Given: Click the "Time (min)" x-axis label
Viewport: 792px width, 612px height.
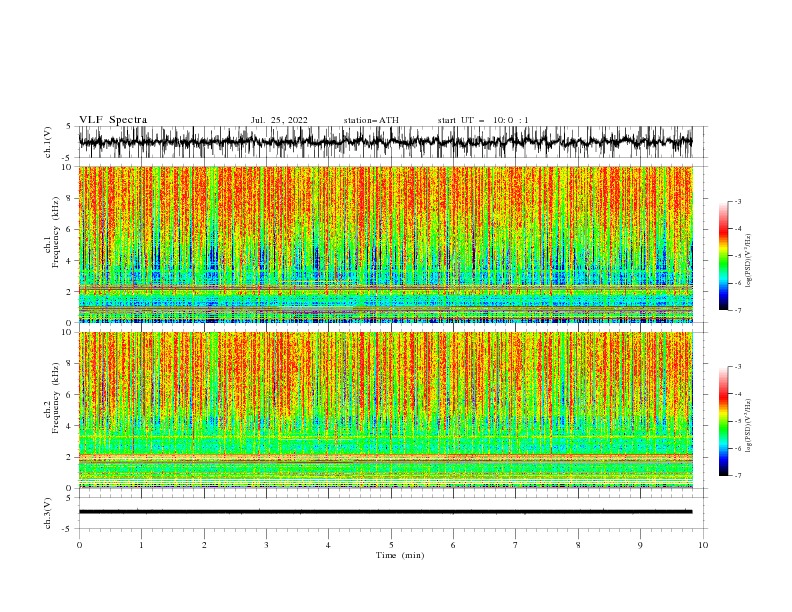Looking at the screenshot, I should pyautogui.click(x=400, y=555).
